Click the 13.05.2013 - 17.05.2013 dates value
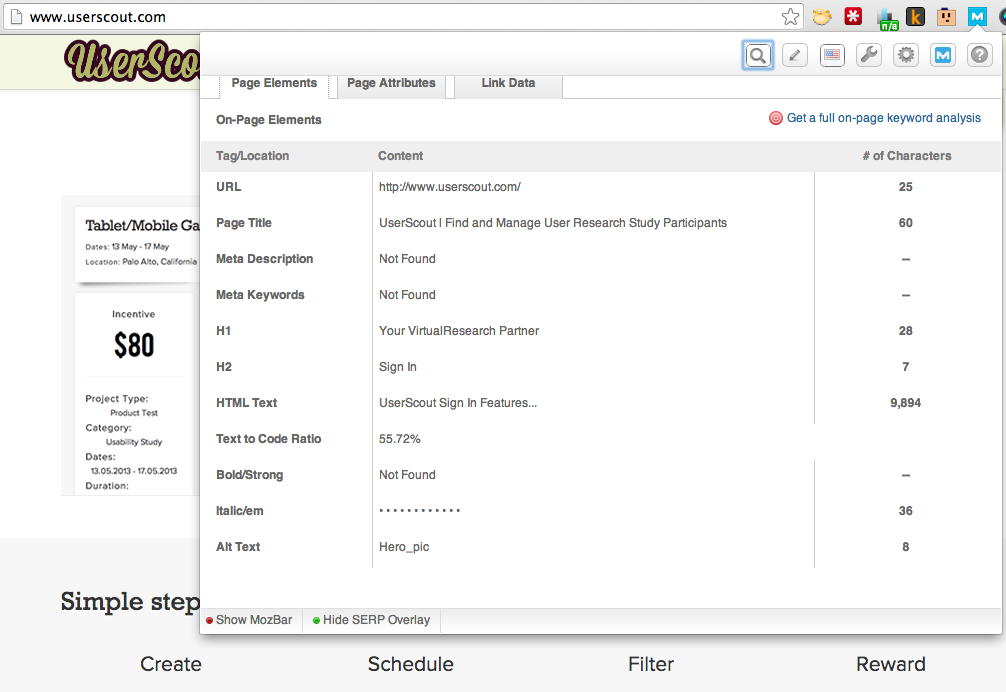The image size is (1006, 692). [x=134, y=471]
